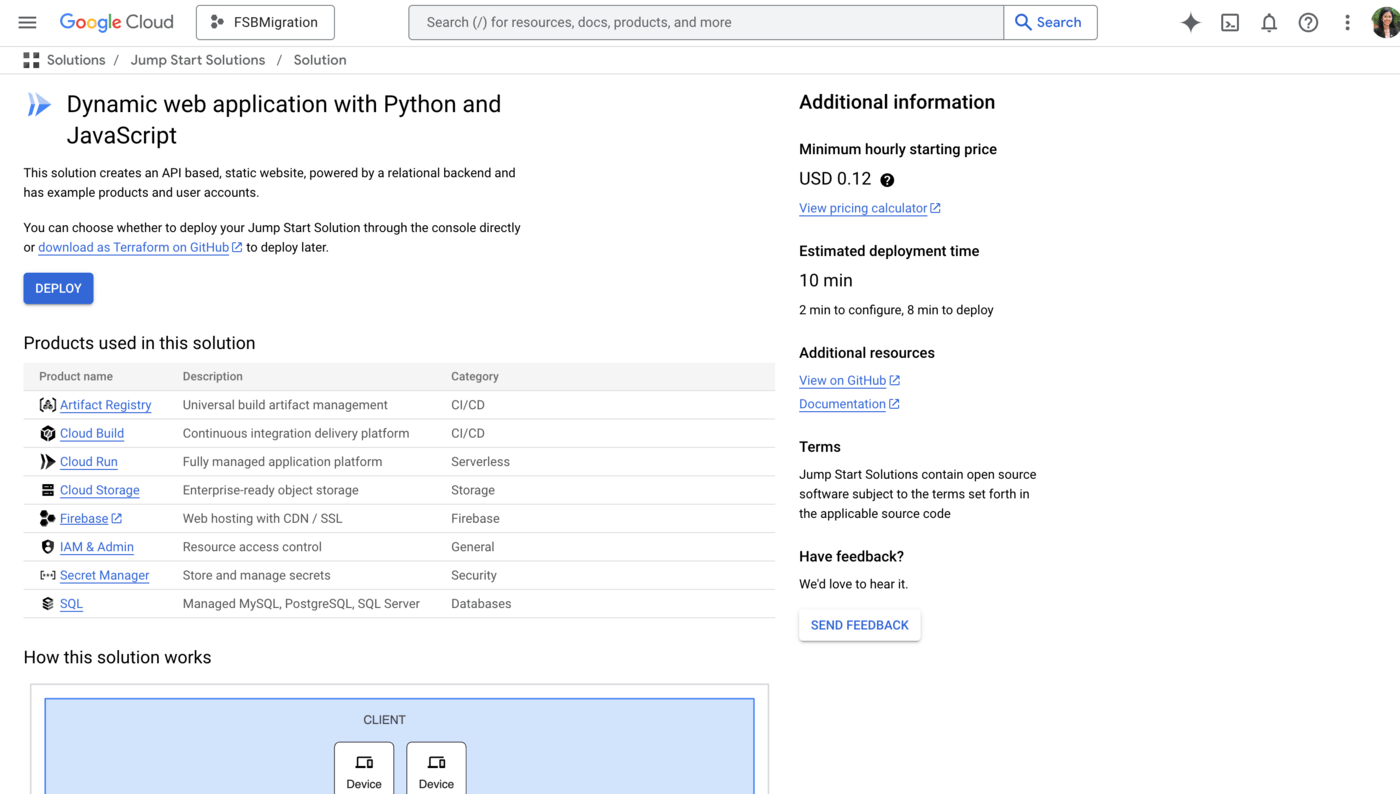Focus the resource search field
The image size is (1400, 794).
705,22
